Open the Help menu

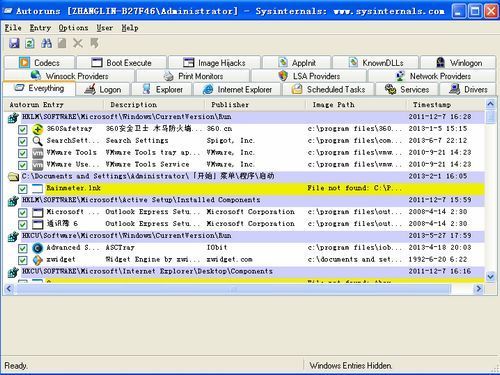coord(130,28)
